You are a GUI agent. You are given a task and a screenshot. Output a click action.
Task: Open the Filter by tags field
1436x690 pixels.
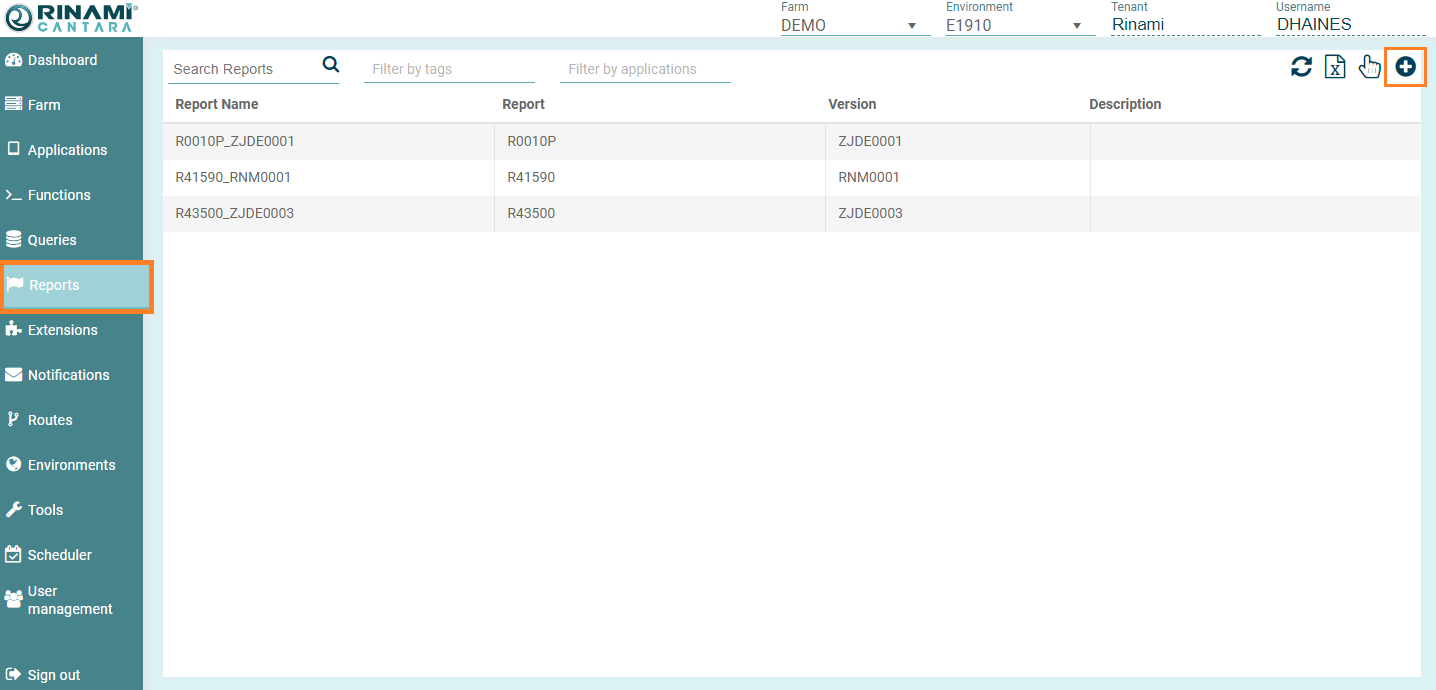click(x=448, y=70)
